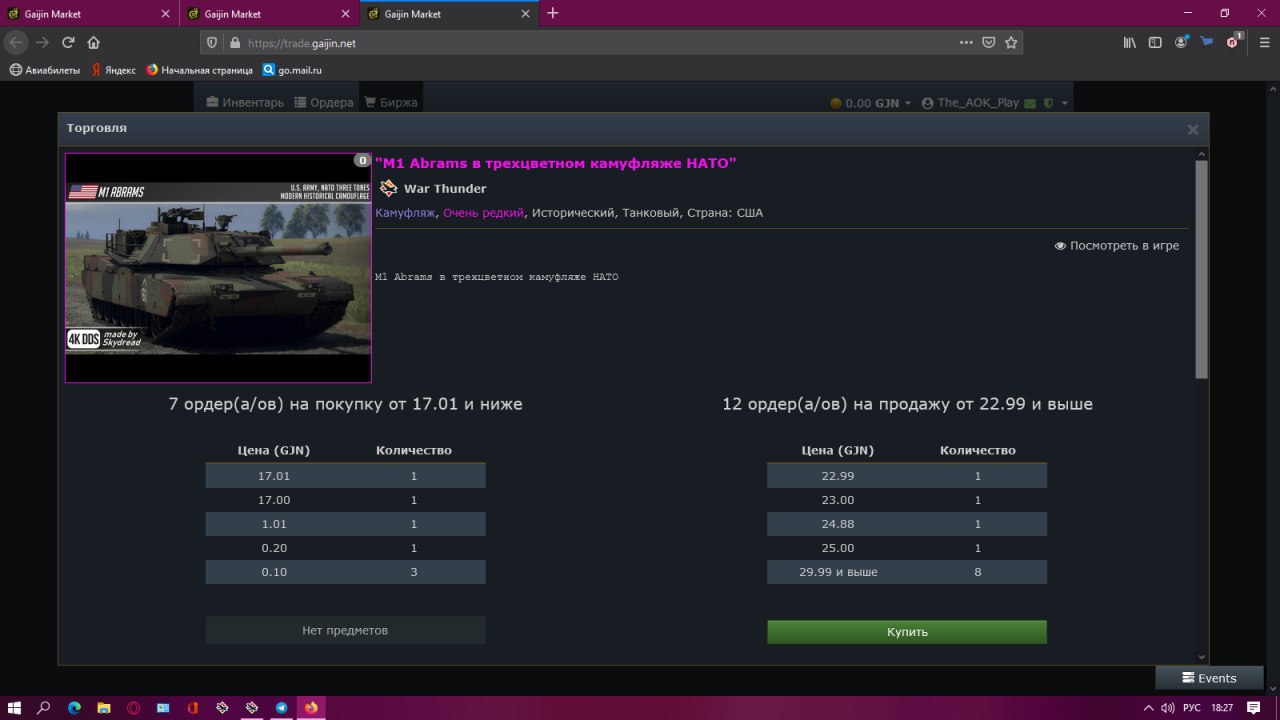1280x720 pixels.
Task: Click the Нет предметов button
Action: (x=345, y=630)
